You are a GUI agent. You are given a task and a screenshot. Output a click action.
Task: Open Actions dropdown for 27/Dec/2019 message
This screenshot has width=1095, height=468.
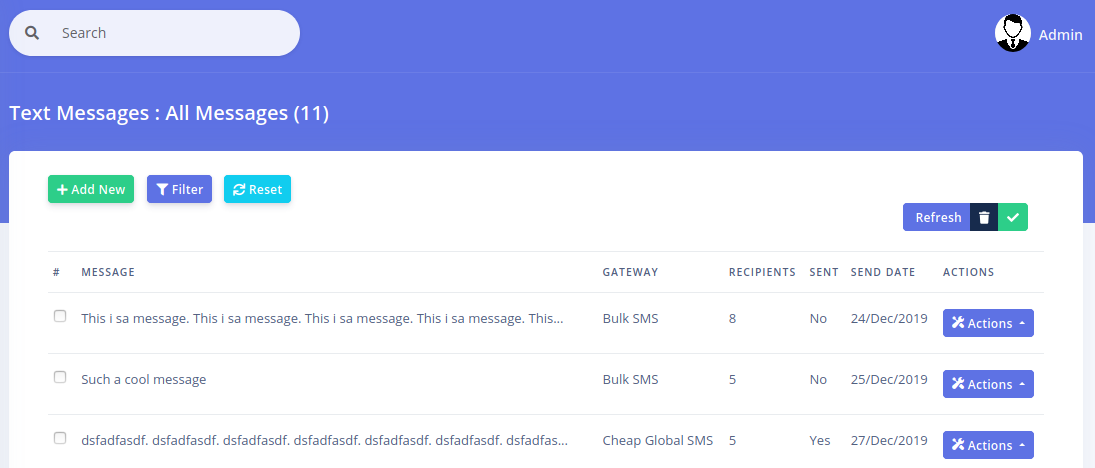(987, 445)
